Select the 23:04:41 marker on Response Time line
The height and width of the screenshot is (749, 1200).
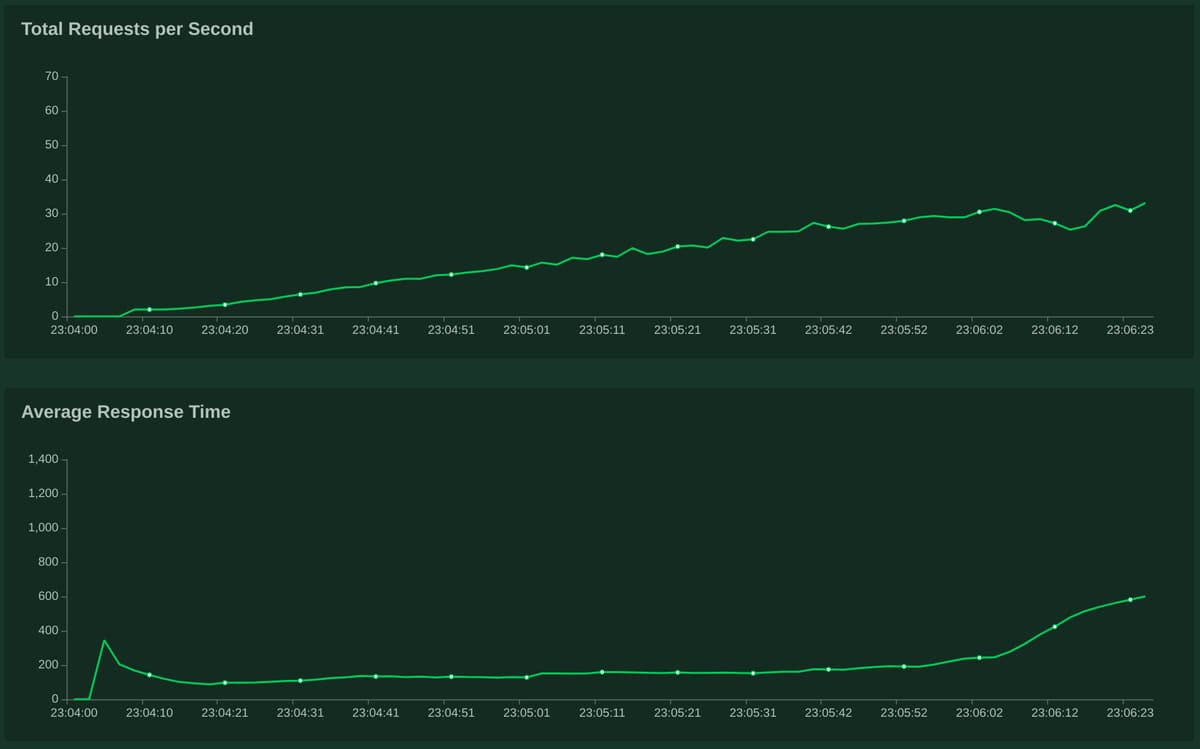[376, 677]
